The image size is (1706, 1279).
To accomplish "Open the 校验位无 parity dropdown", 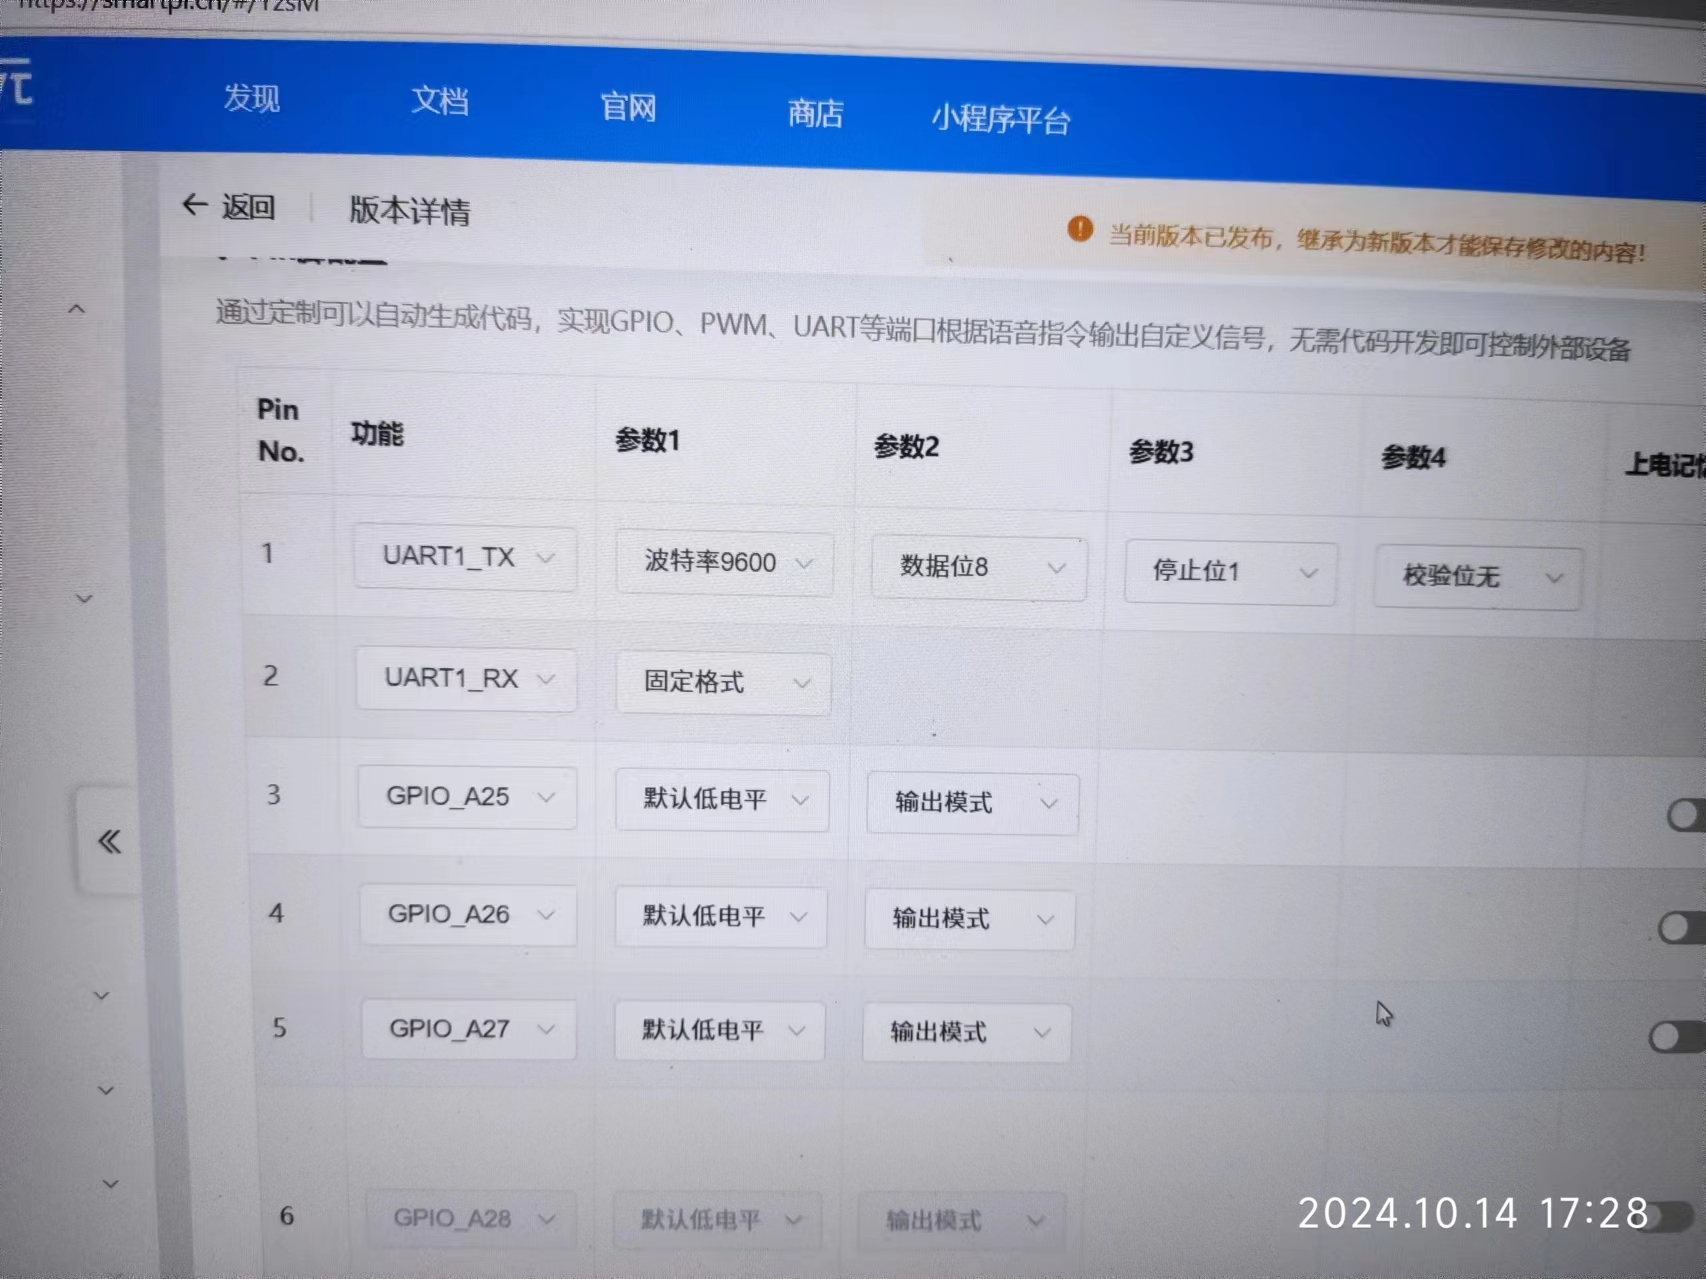I will click(x=1476, y=577).
